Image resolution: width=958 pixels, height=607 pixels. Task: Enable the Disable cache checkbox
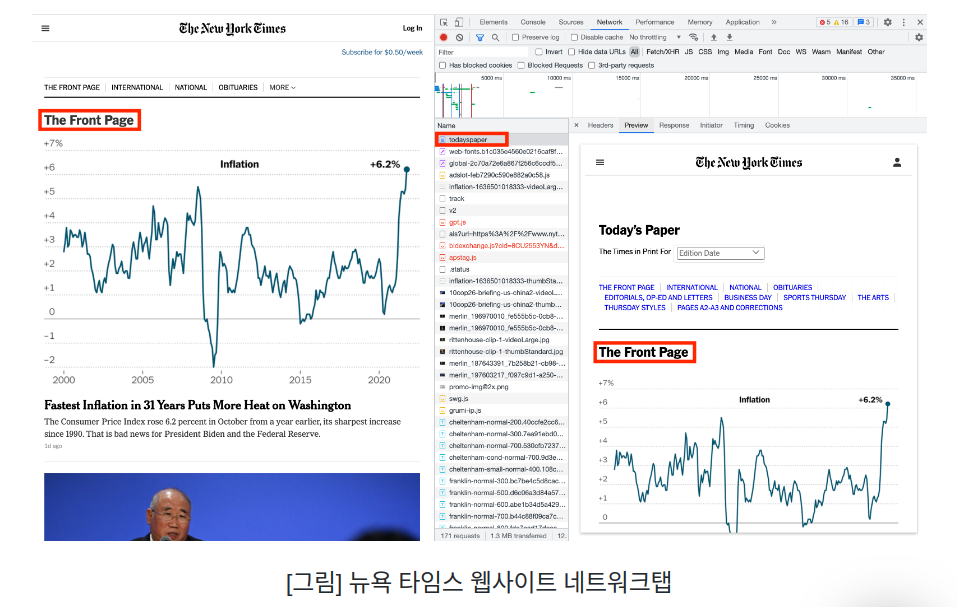(x=574, y=37)
